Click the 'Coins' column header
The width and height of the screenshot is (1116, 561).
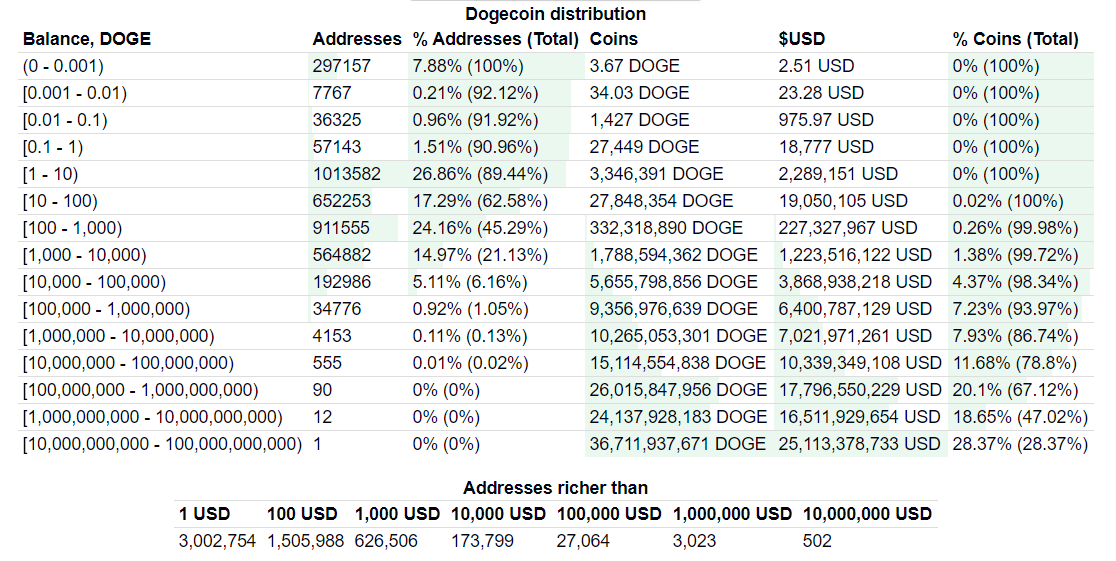(x=614, y=38)
